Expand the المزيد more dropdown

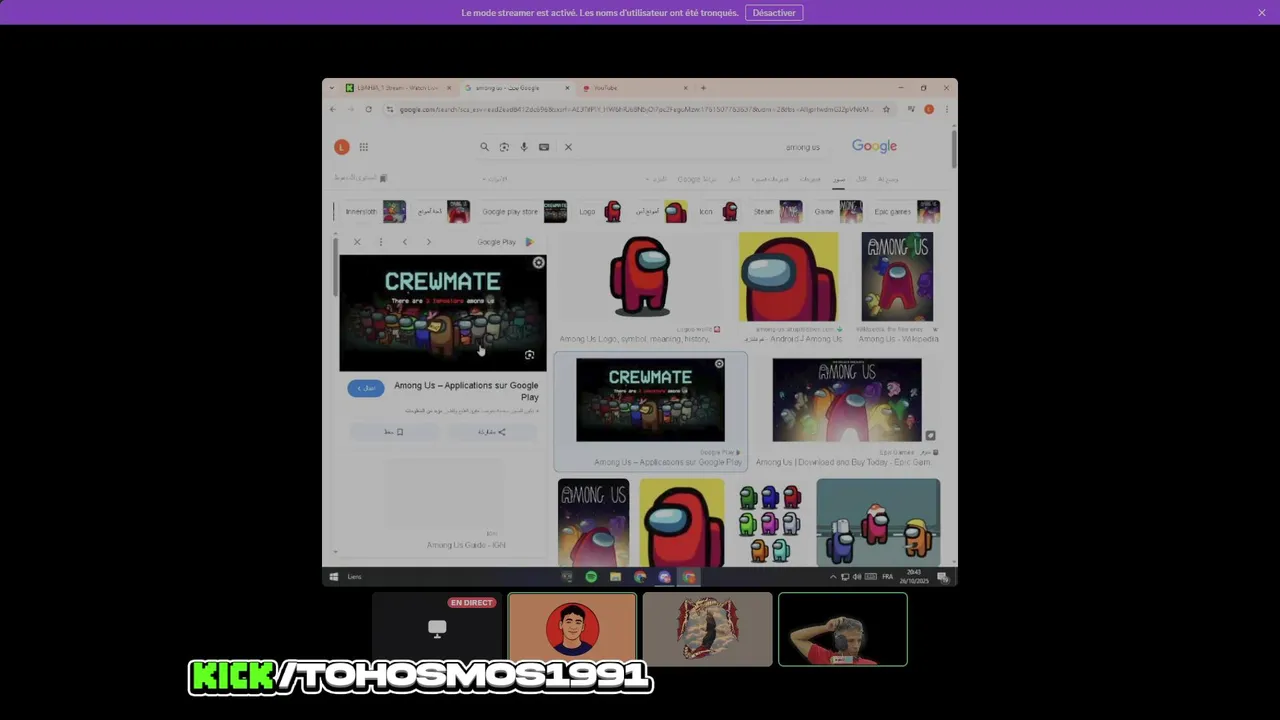(658, 179)
